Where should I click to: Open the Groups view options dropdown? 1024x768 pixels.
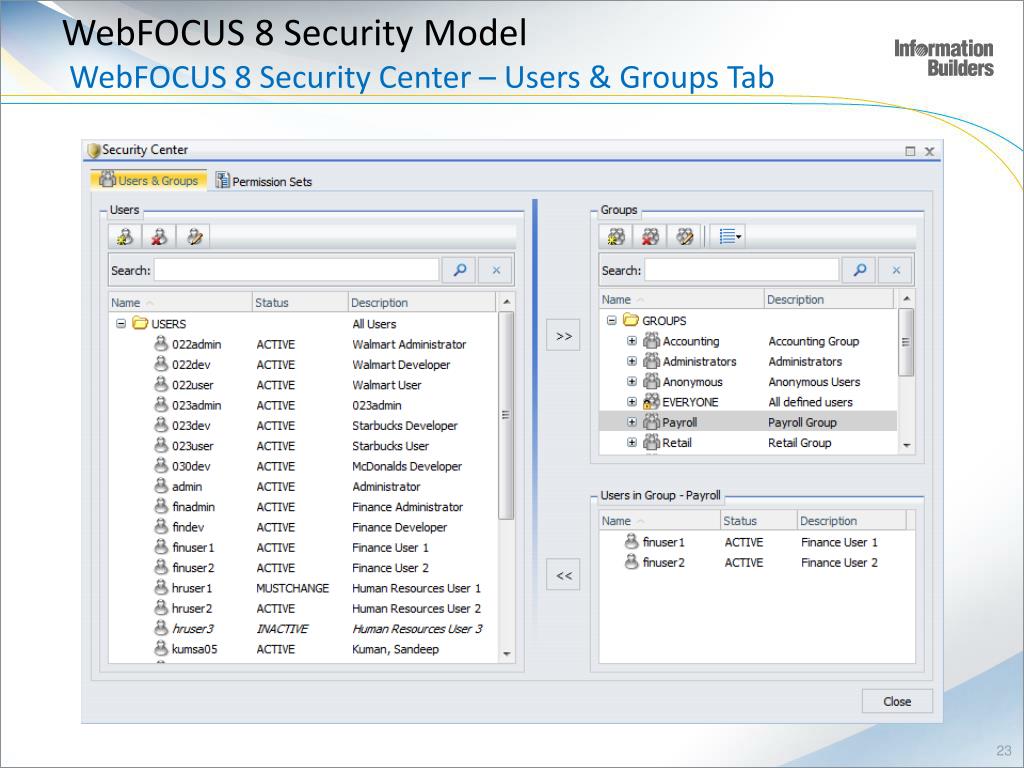729,236
